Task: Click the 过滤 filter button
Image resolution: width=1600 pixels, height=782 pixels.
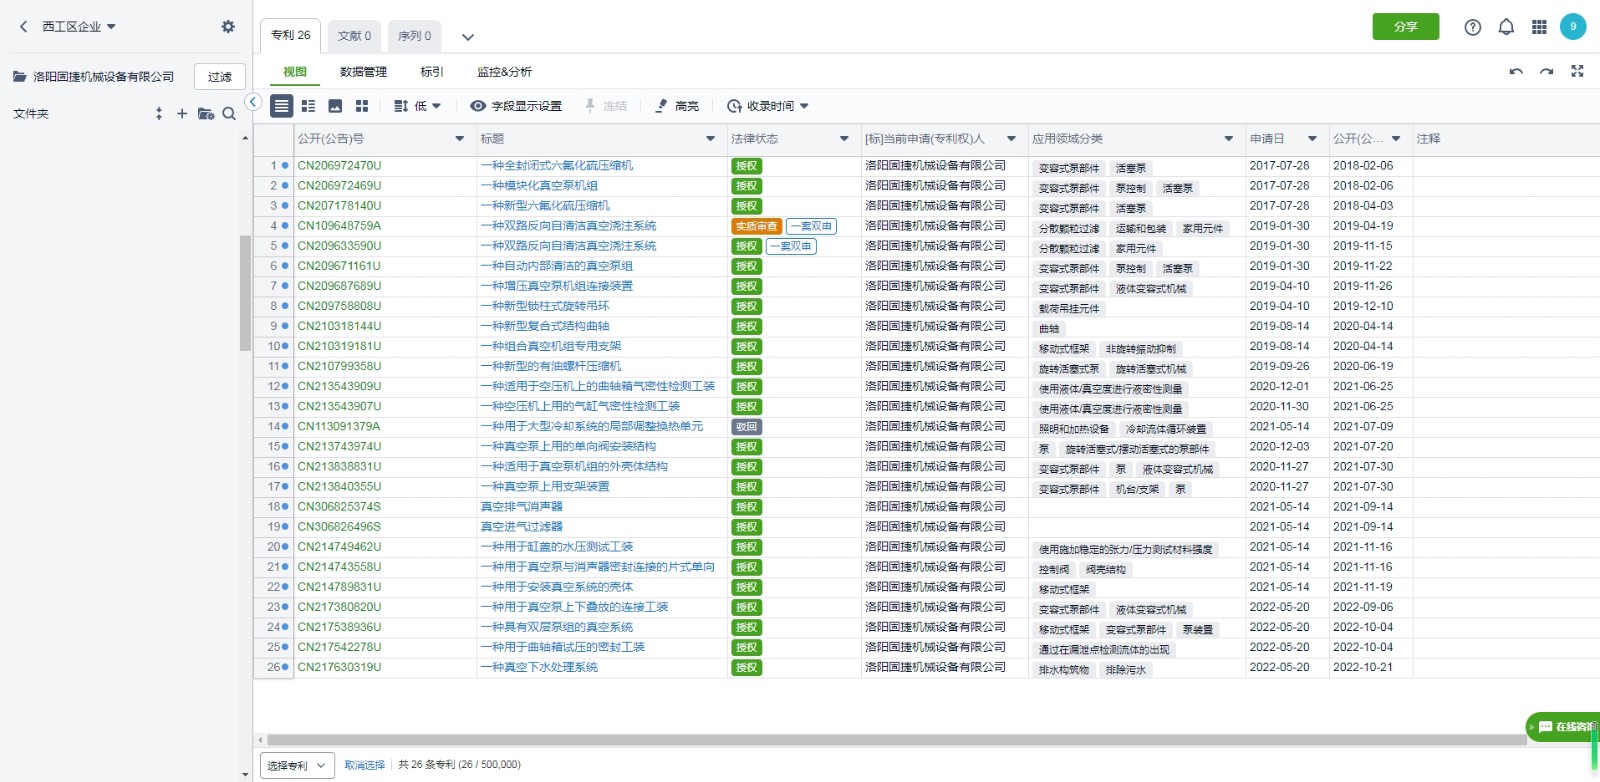Action: [x=220, y=77]
